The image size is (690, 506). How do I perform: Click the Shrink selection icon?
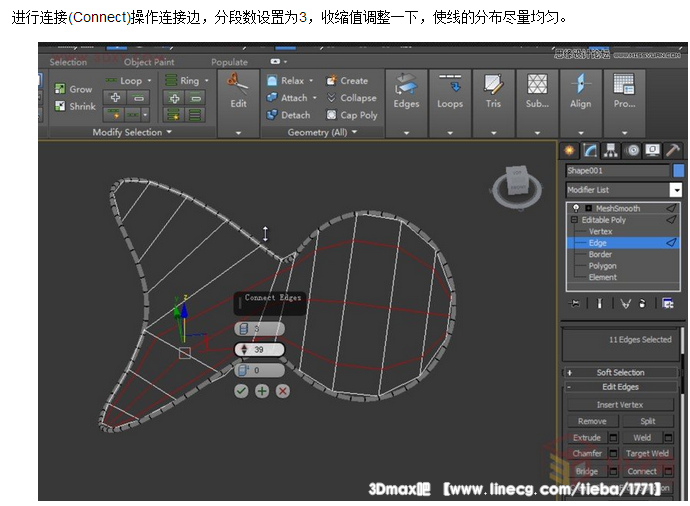[60, 106]
